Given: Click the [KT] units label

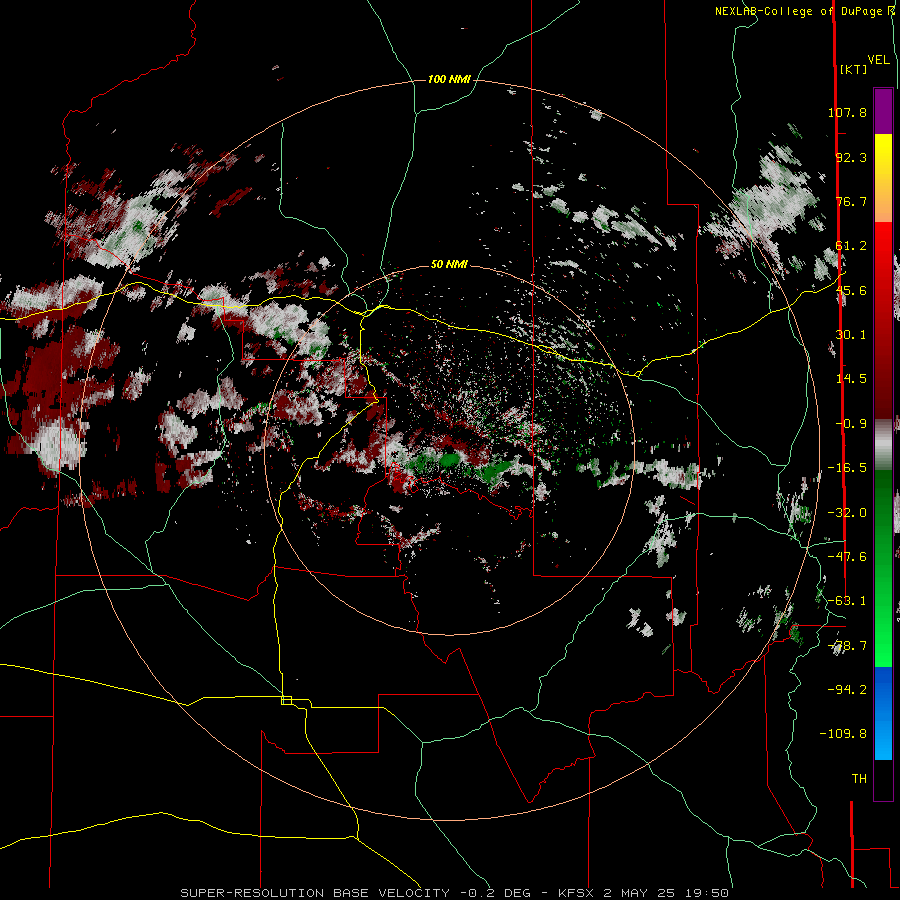Looking at the screenshot, I should click(854, 69).
